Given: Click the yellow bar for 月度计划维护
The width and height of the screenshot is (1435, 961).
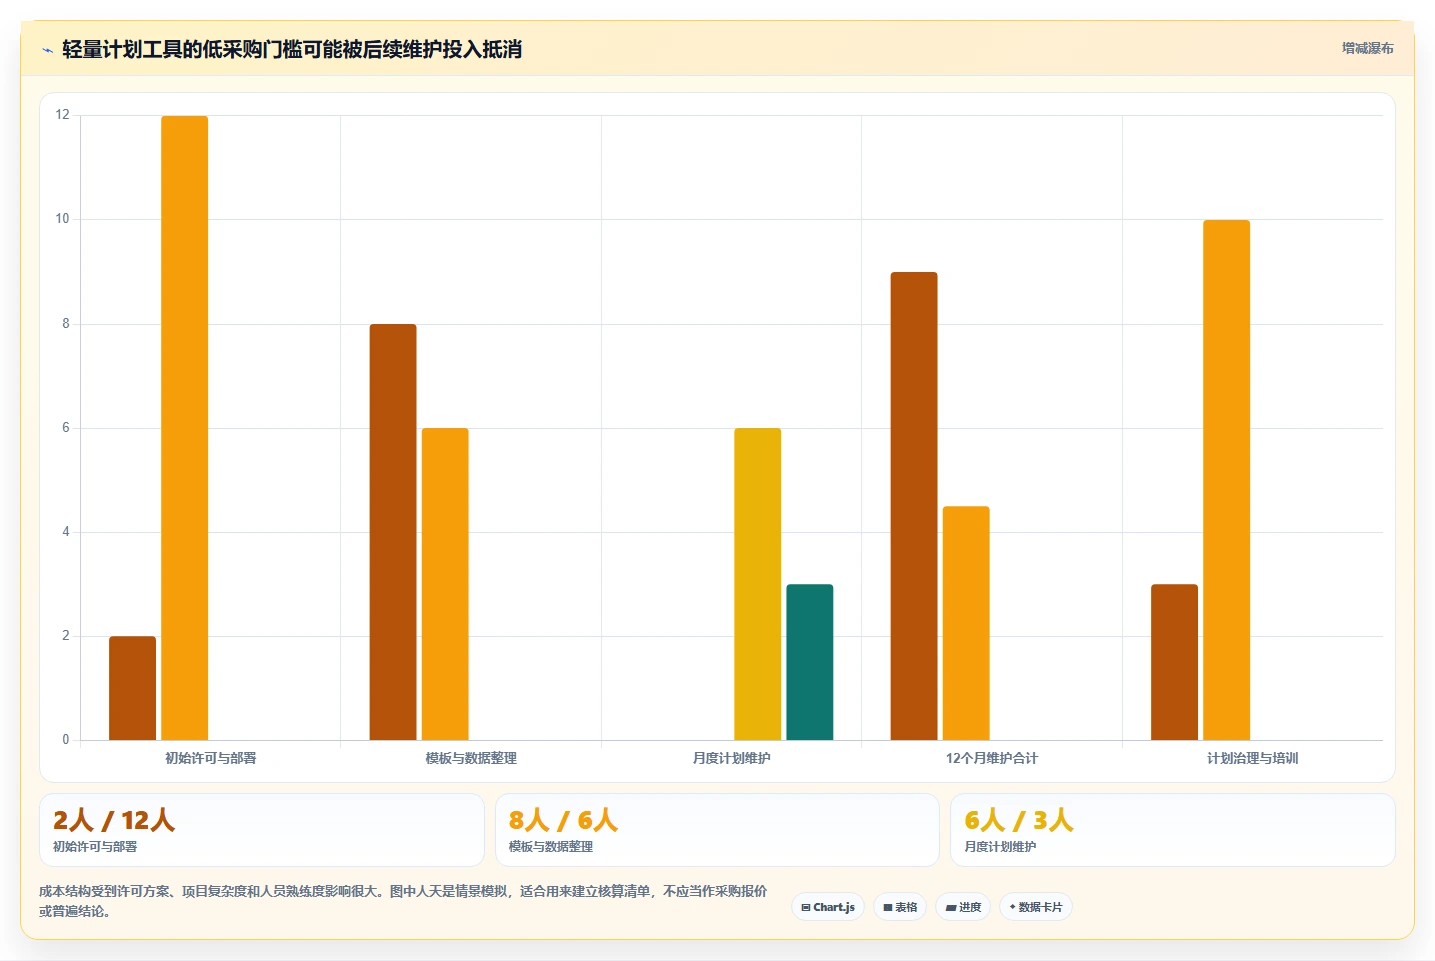Looking at the screenshot, I should click(x=758, y=584).
